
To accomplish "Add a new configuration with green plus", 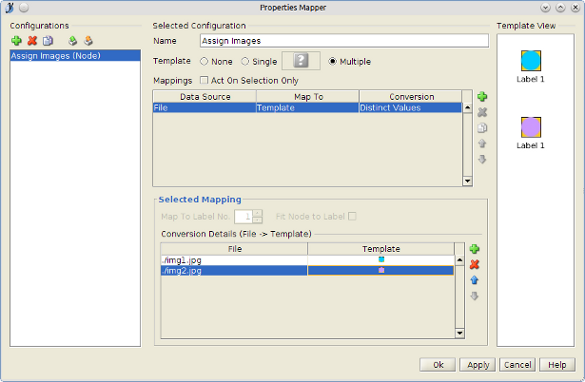I will tap(16, 40).
